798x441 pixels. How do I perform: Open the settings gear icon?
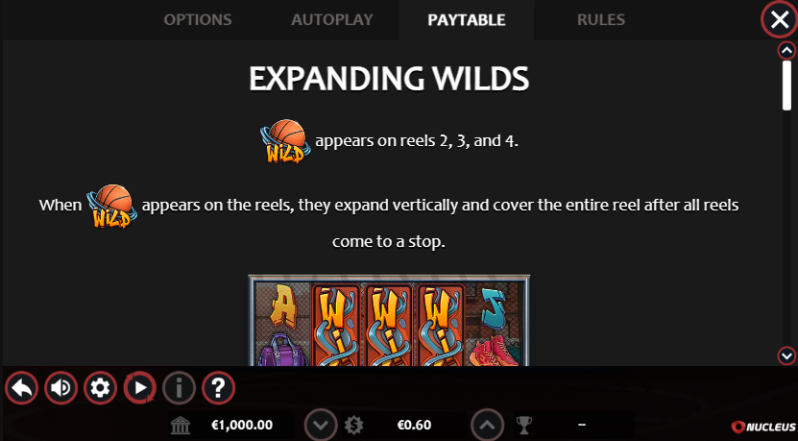click(100, 388)
